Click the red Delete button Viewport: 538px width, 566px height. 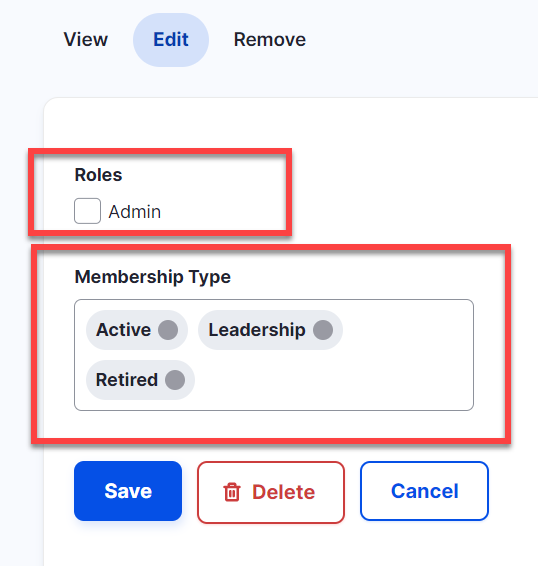(271, 492)
